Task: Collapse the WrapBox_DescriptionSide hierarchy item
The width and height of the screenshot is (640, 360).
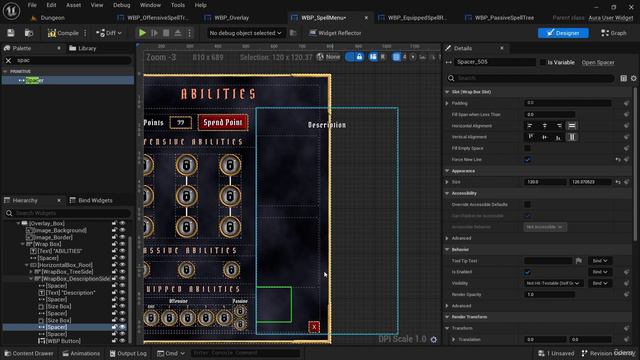Action: (31, 279)
